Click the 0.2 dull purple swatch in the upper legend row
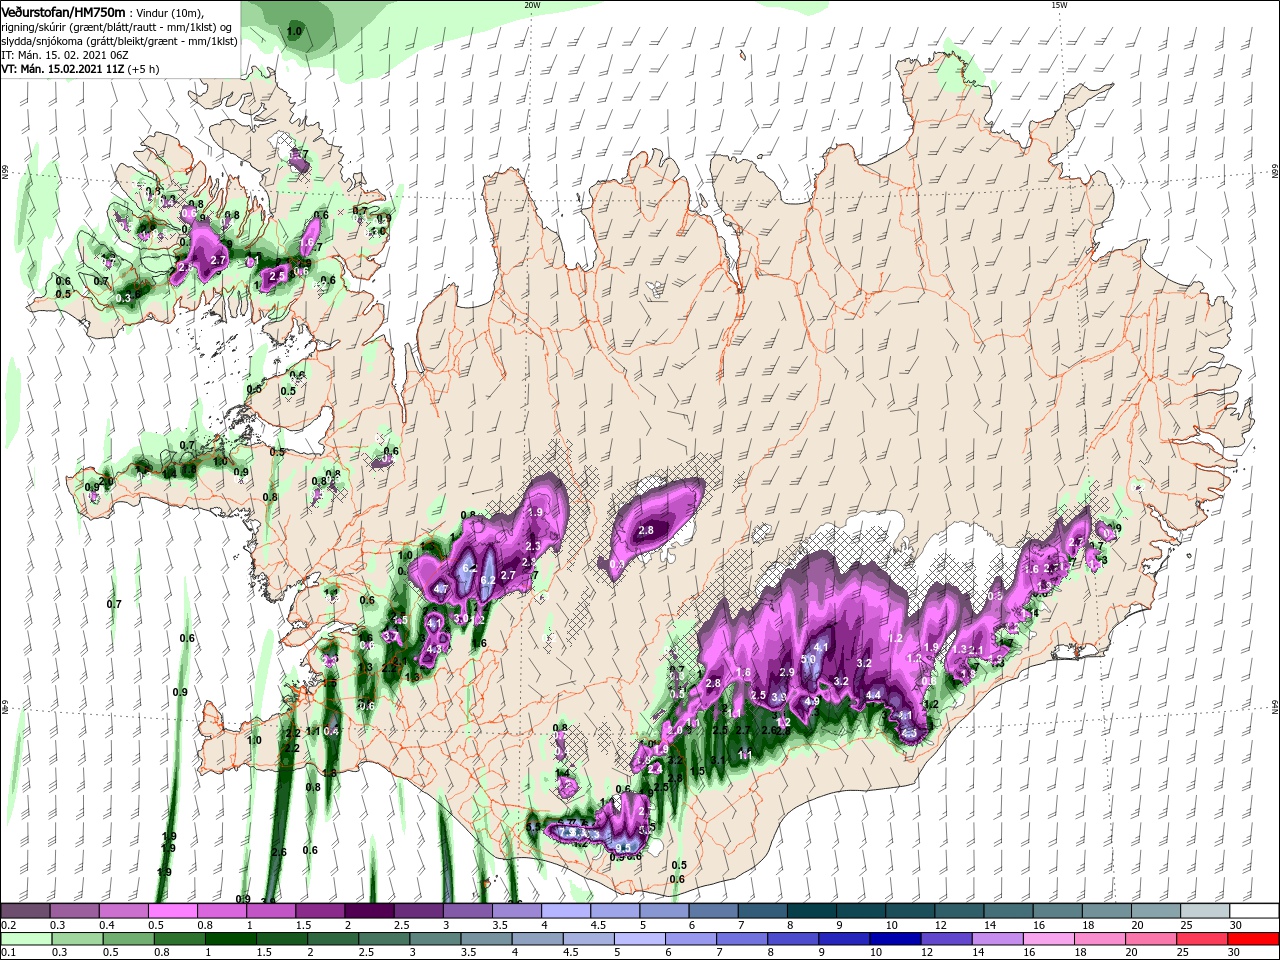Viewport: 1280px width, 960px height. coord(25,911)
